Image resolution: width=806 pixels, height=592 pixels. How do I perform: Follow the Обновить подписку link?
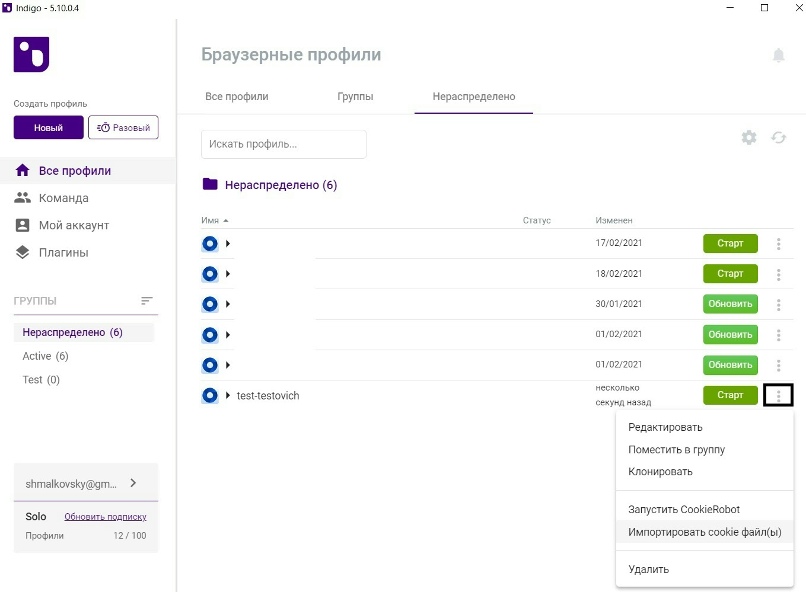(x=105, y=517)
